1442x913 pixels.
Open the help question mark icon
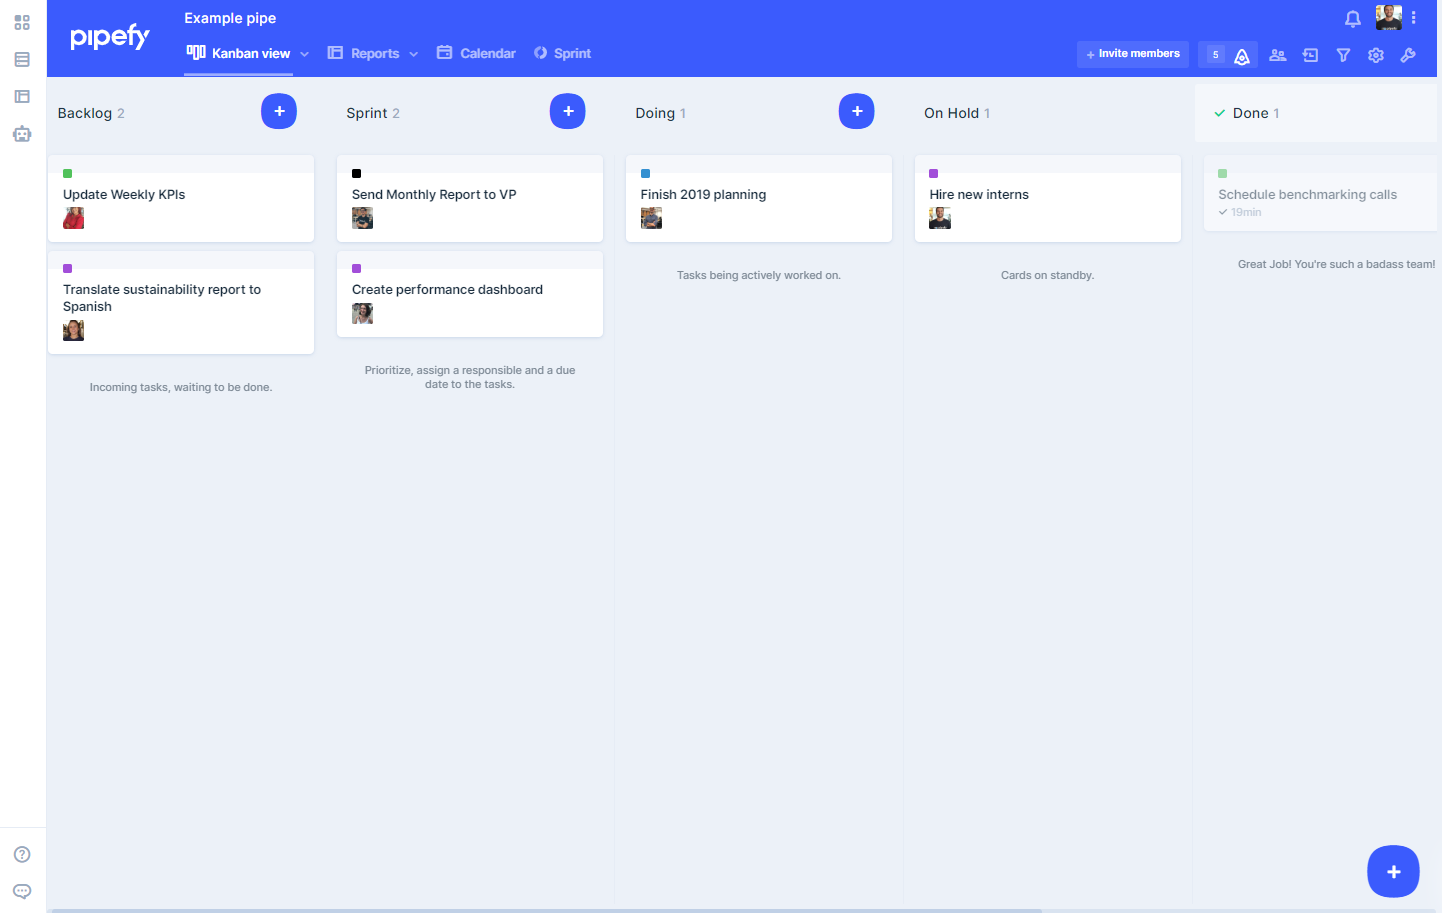coord(22,854)
